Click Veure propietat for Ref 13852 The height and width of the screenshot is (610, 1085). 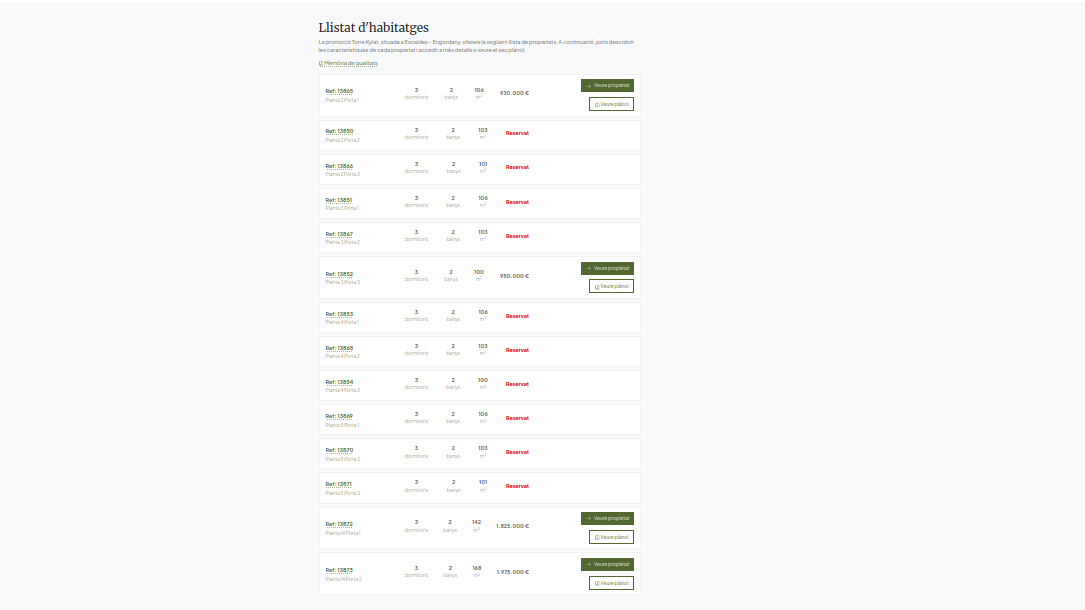tap(607, 268)
